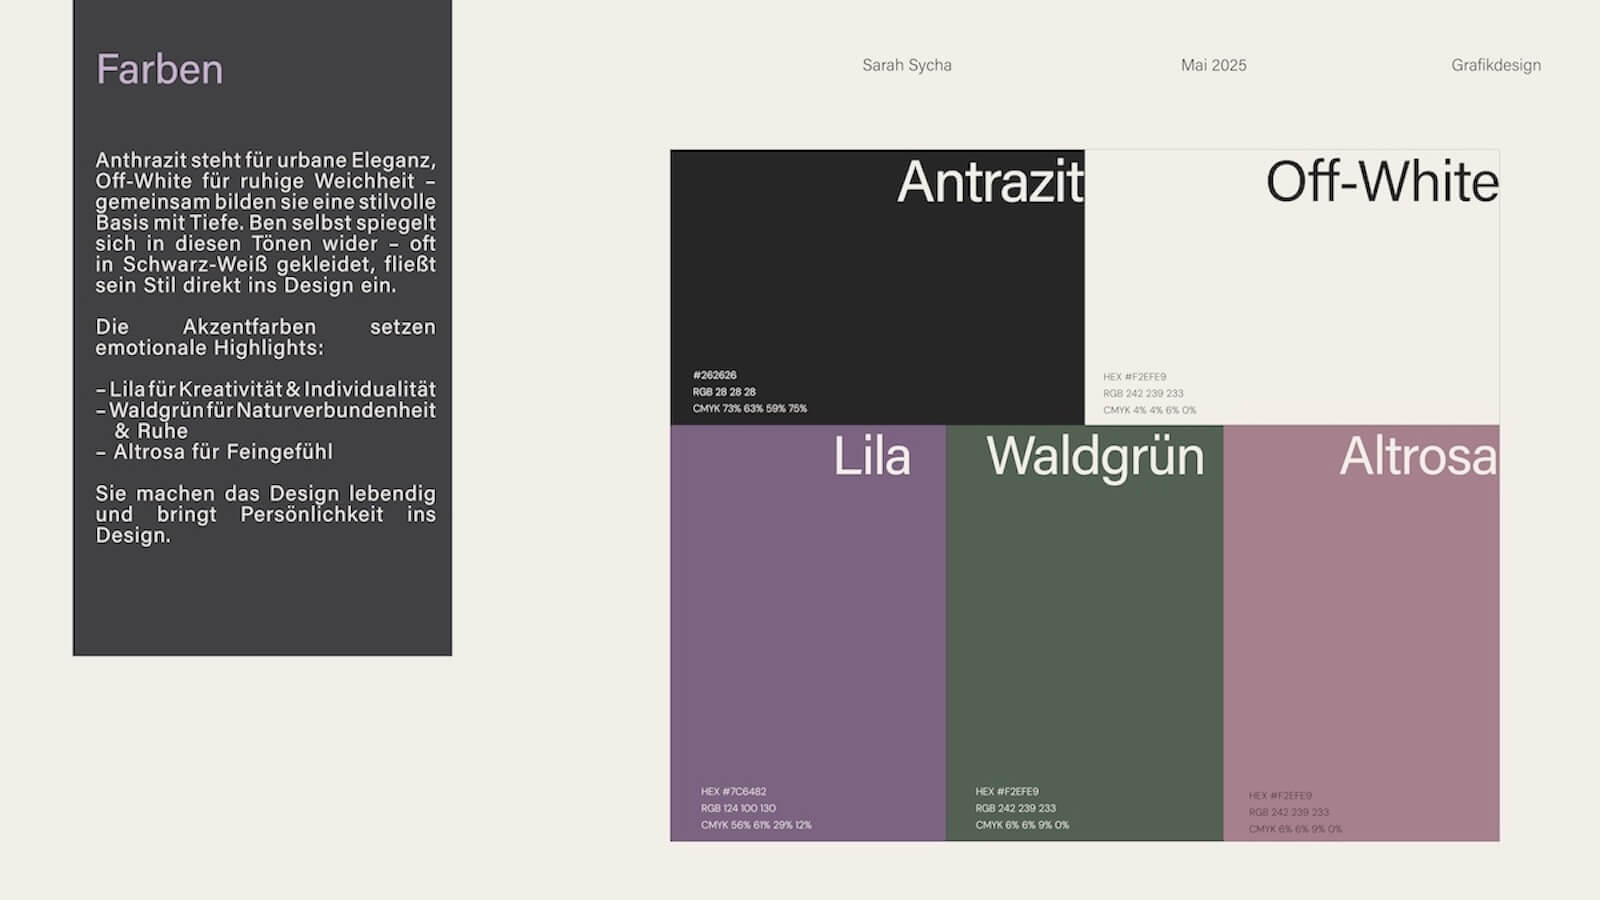This screenshot has width=1600, height=900.
Task: Select the Altrosa pink swatch
Action: [x=1361, y=632]
